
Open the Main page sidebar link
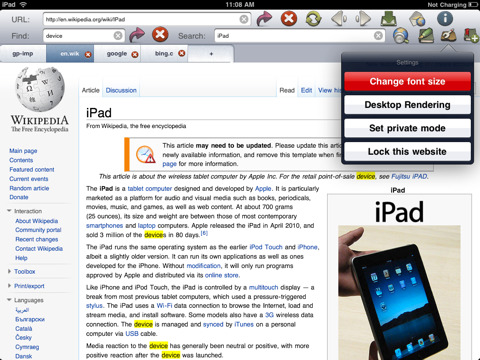point(23,151)
